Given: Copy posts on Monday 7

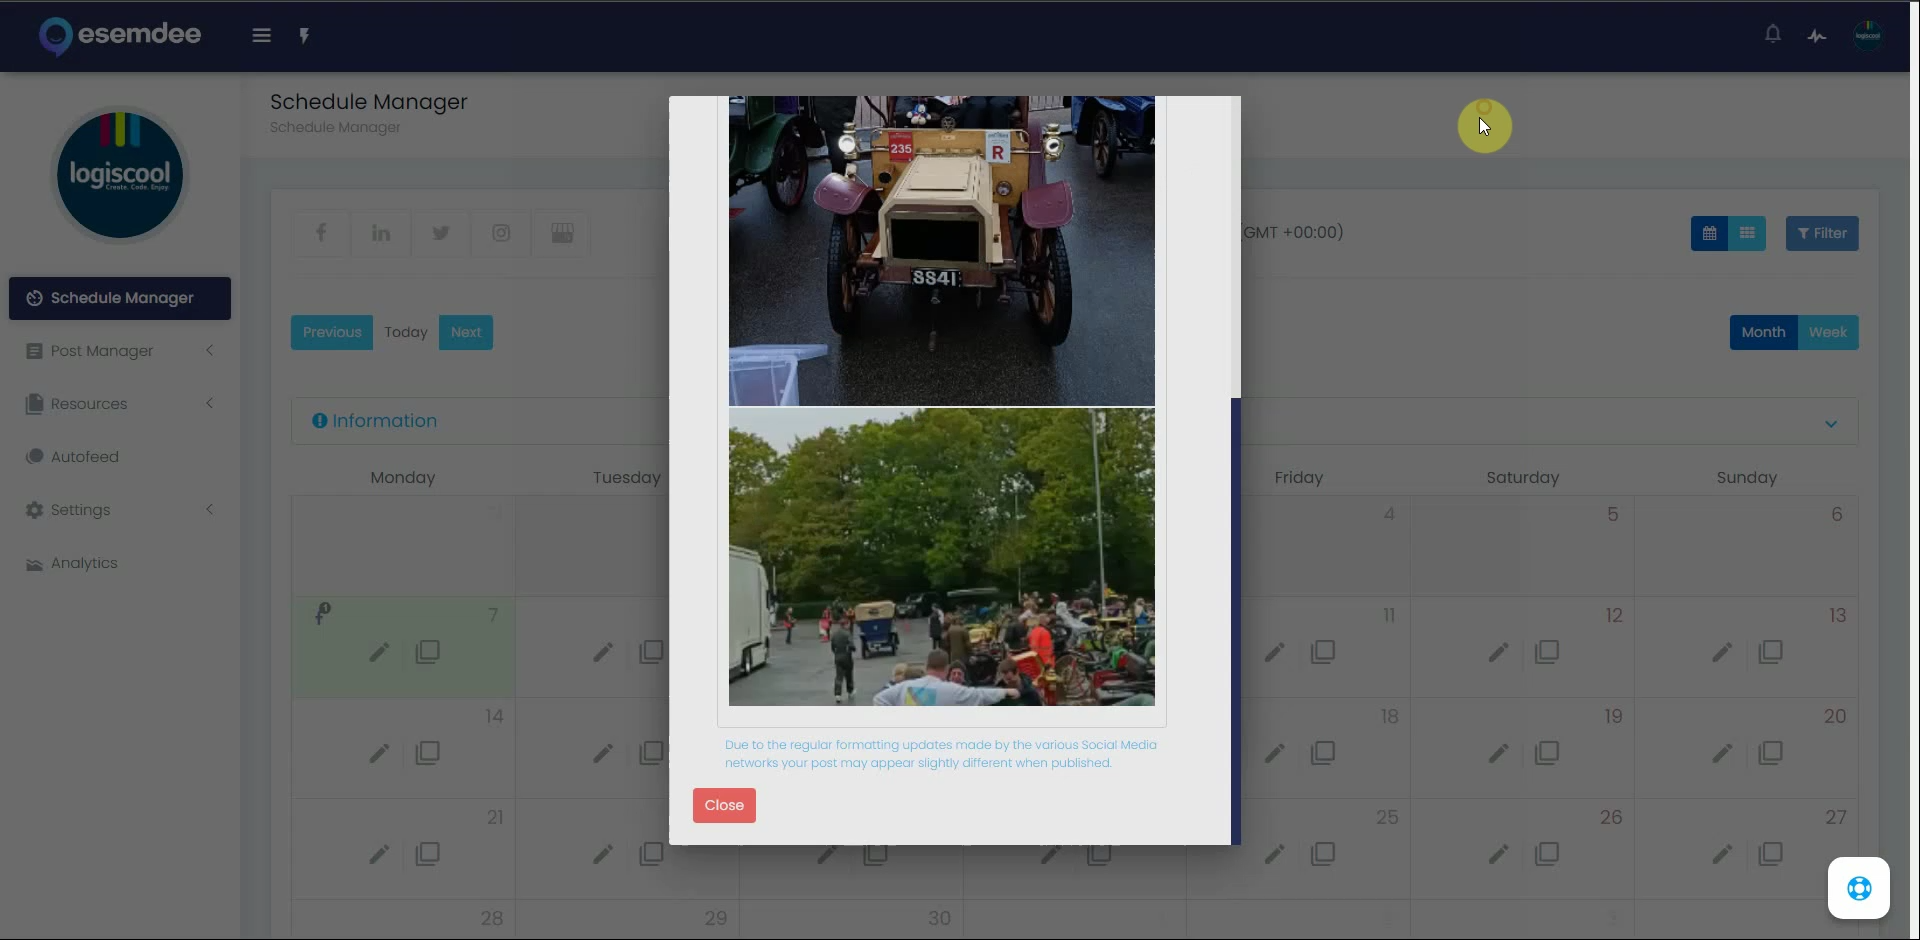Looking at the screenshot, I should pos(427,652).
